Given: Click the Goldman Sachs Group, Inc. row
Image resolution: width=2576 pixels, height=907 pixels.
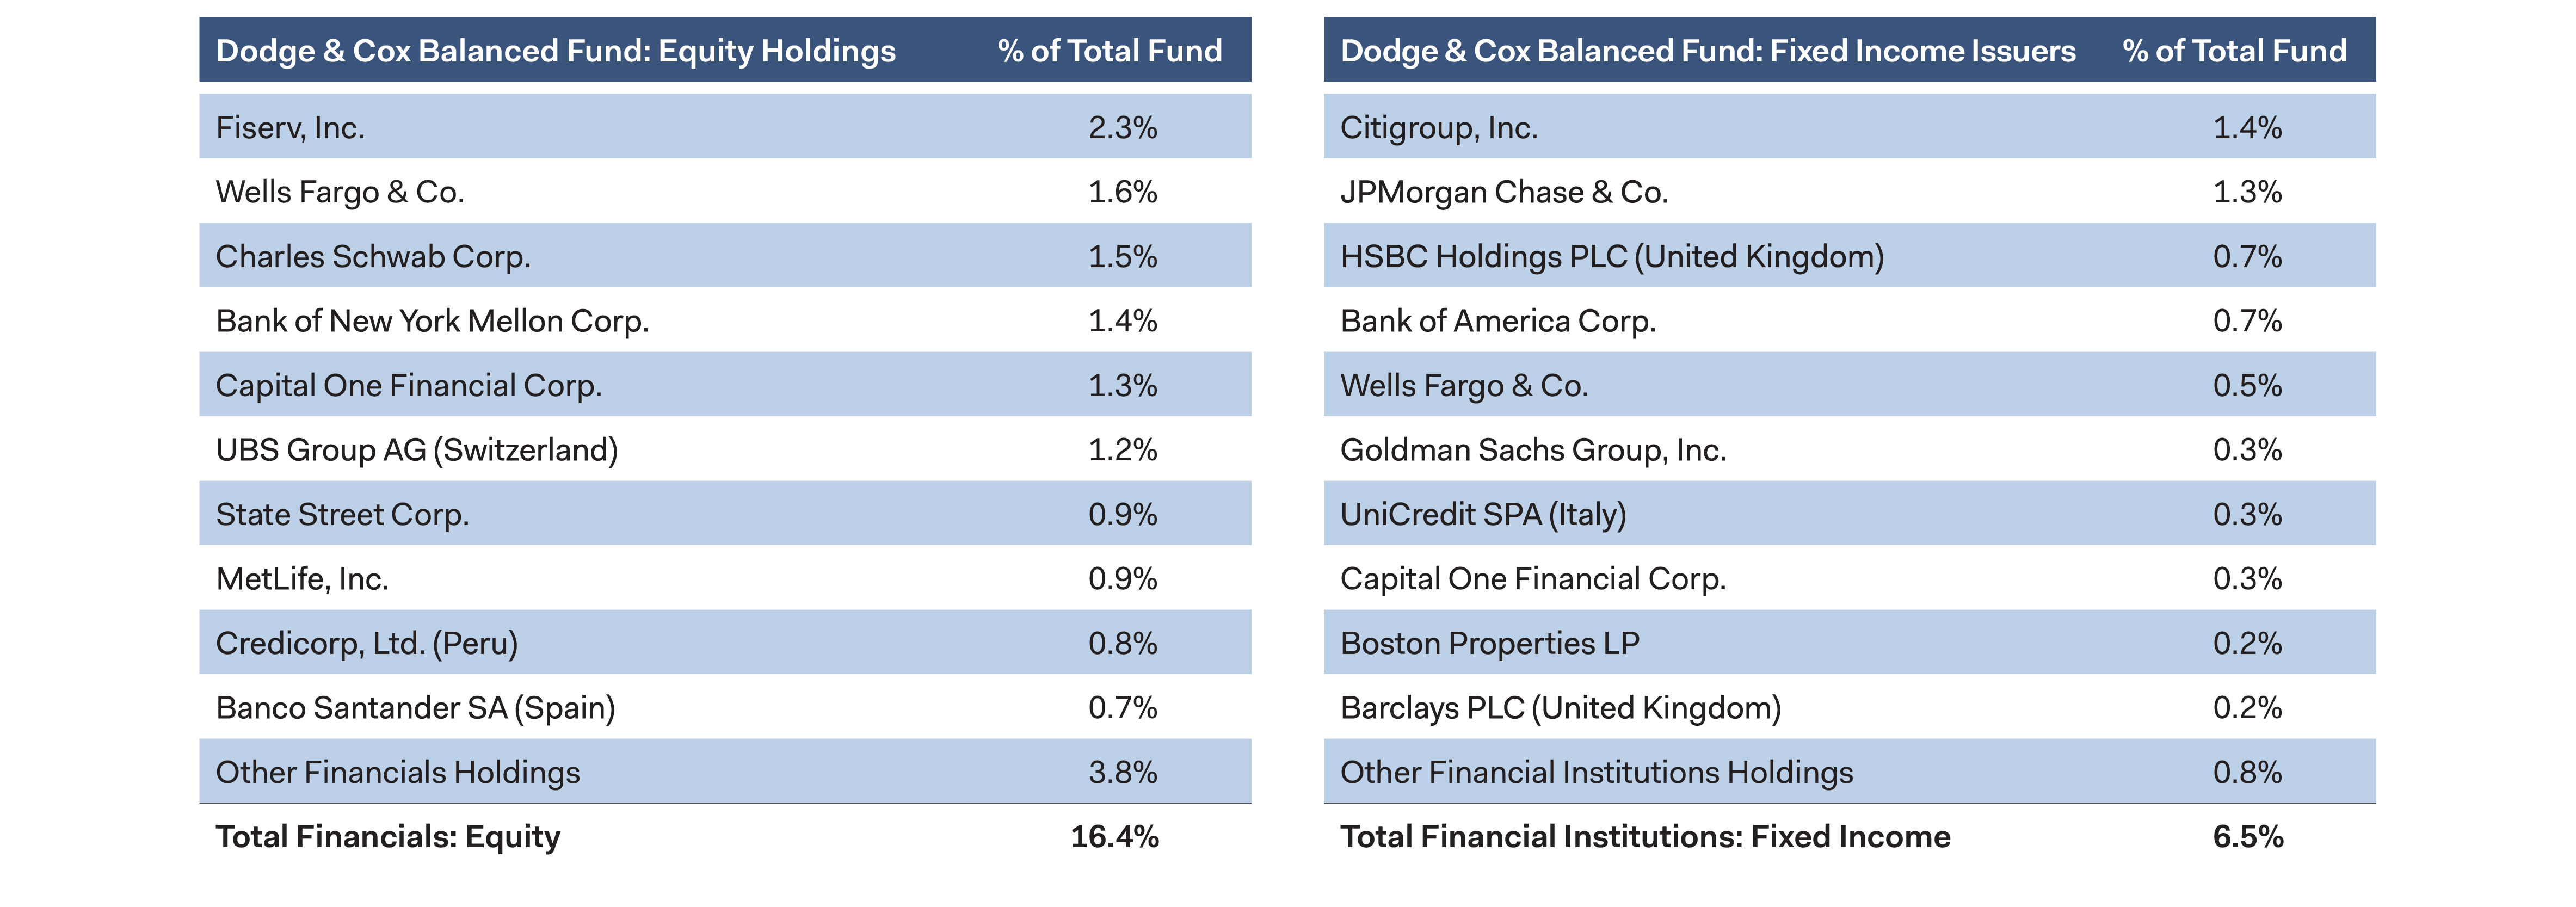Looking at the screenshot, I should pyautogui.click(x=1532, y=450).
